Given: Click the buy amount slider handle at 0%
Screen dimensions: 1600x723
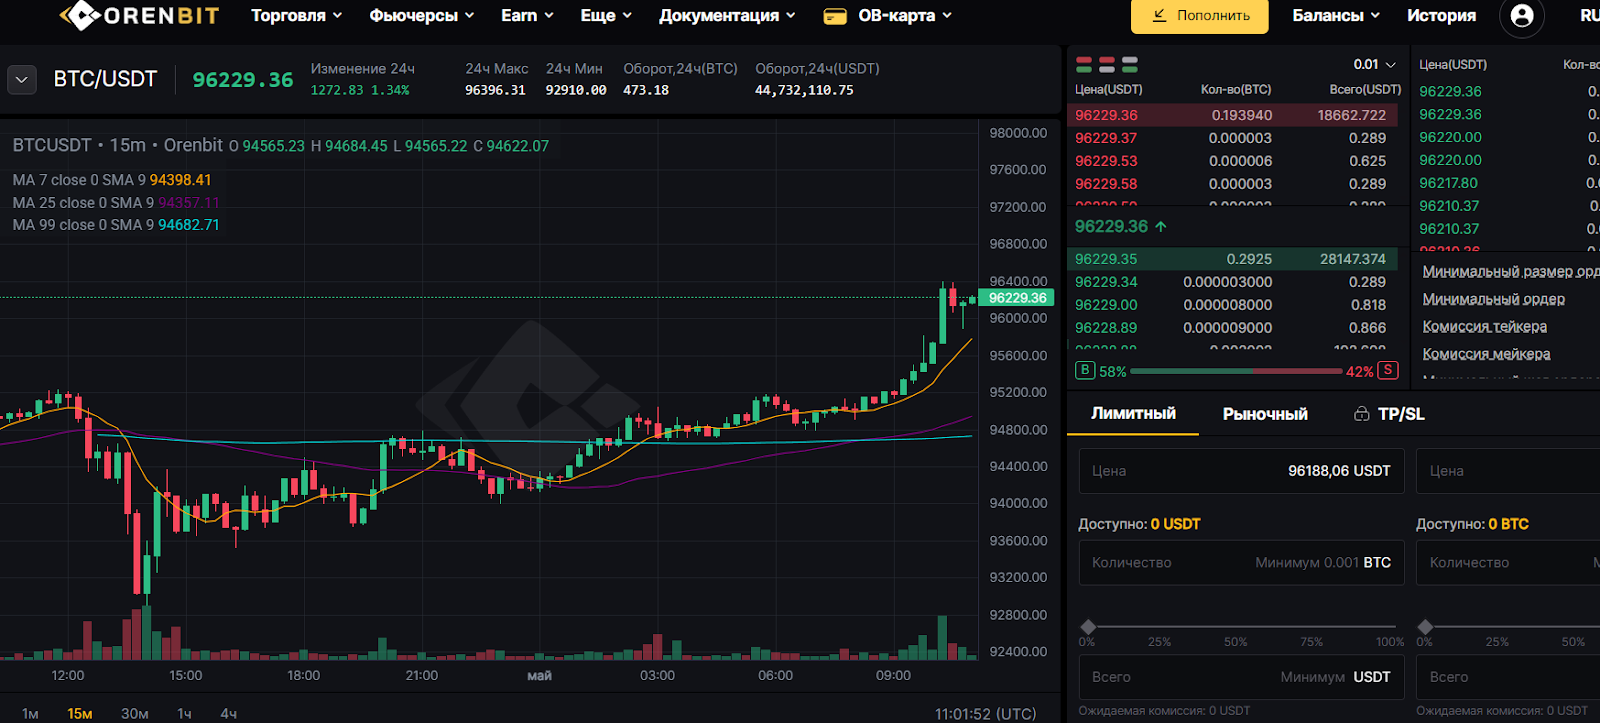Looking at the screenshot, I should click(x=1088, y=627).
